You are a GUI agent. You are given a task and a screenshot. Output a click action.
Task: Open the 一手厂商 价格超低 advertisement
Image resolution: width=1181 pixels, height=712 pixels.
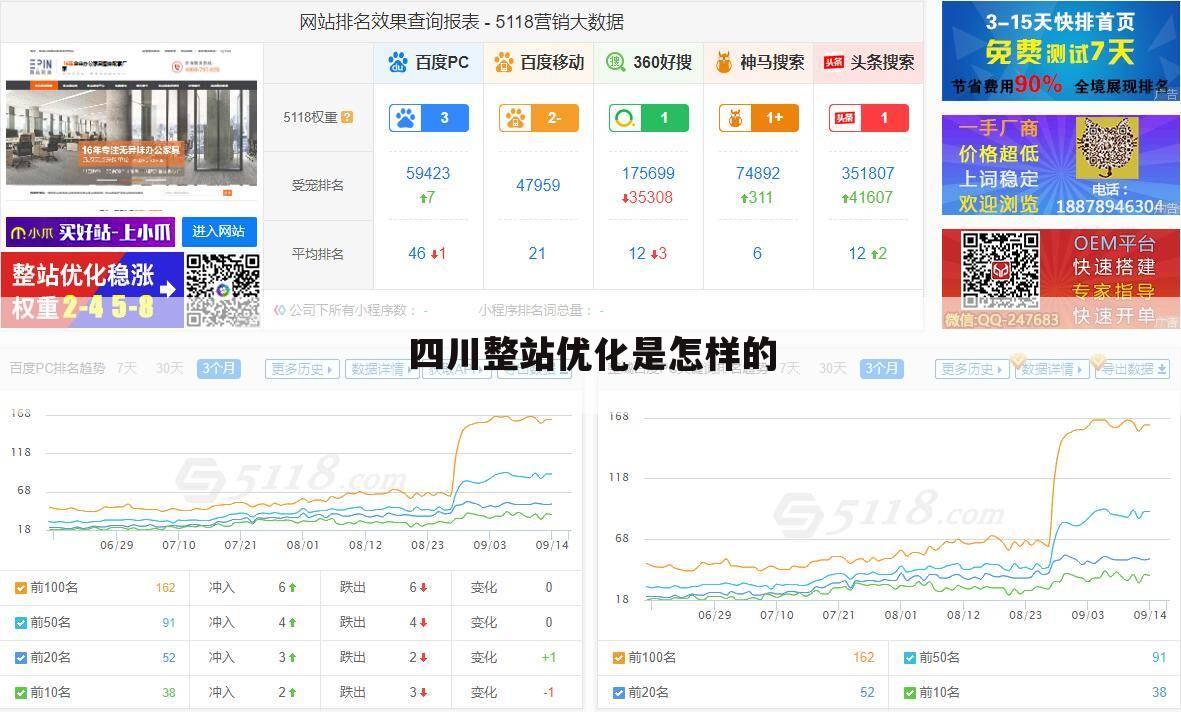1060,165
